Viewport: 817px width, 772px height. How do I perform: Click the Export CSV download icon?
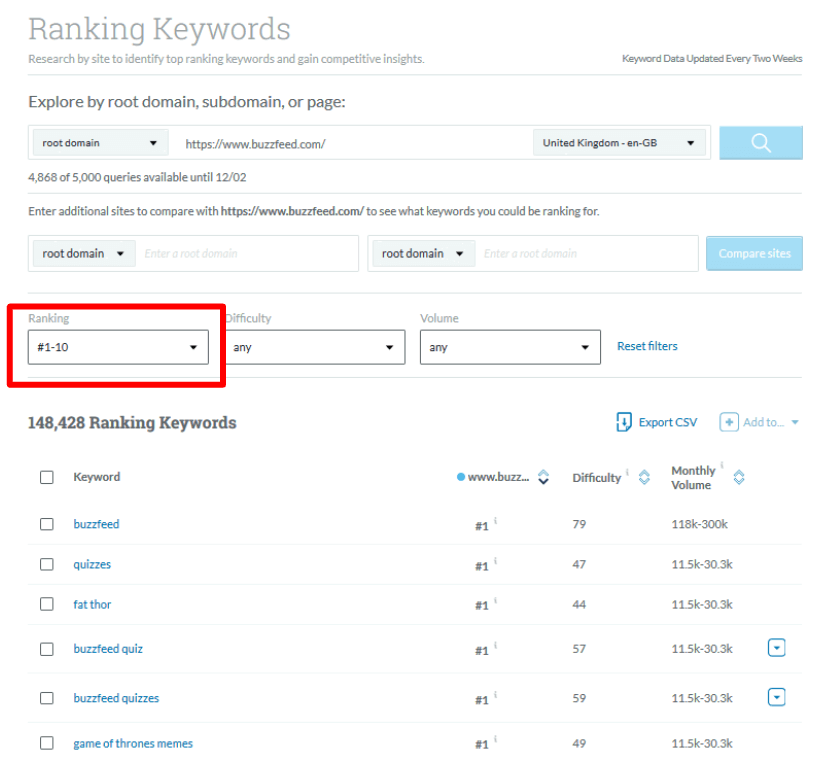click(624, 422)
